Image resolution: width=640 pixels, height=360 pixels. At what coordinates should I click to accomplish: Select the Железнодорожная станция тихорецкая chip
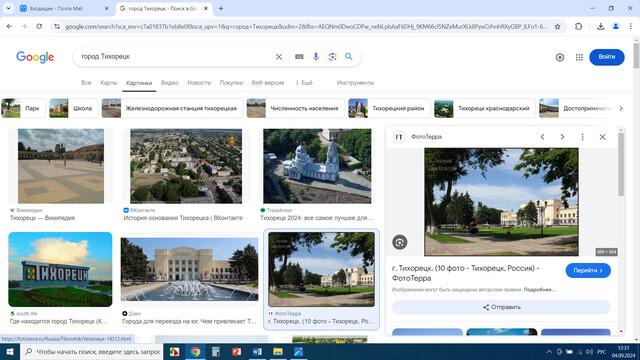click(172, 108)
